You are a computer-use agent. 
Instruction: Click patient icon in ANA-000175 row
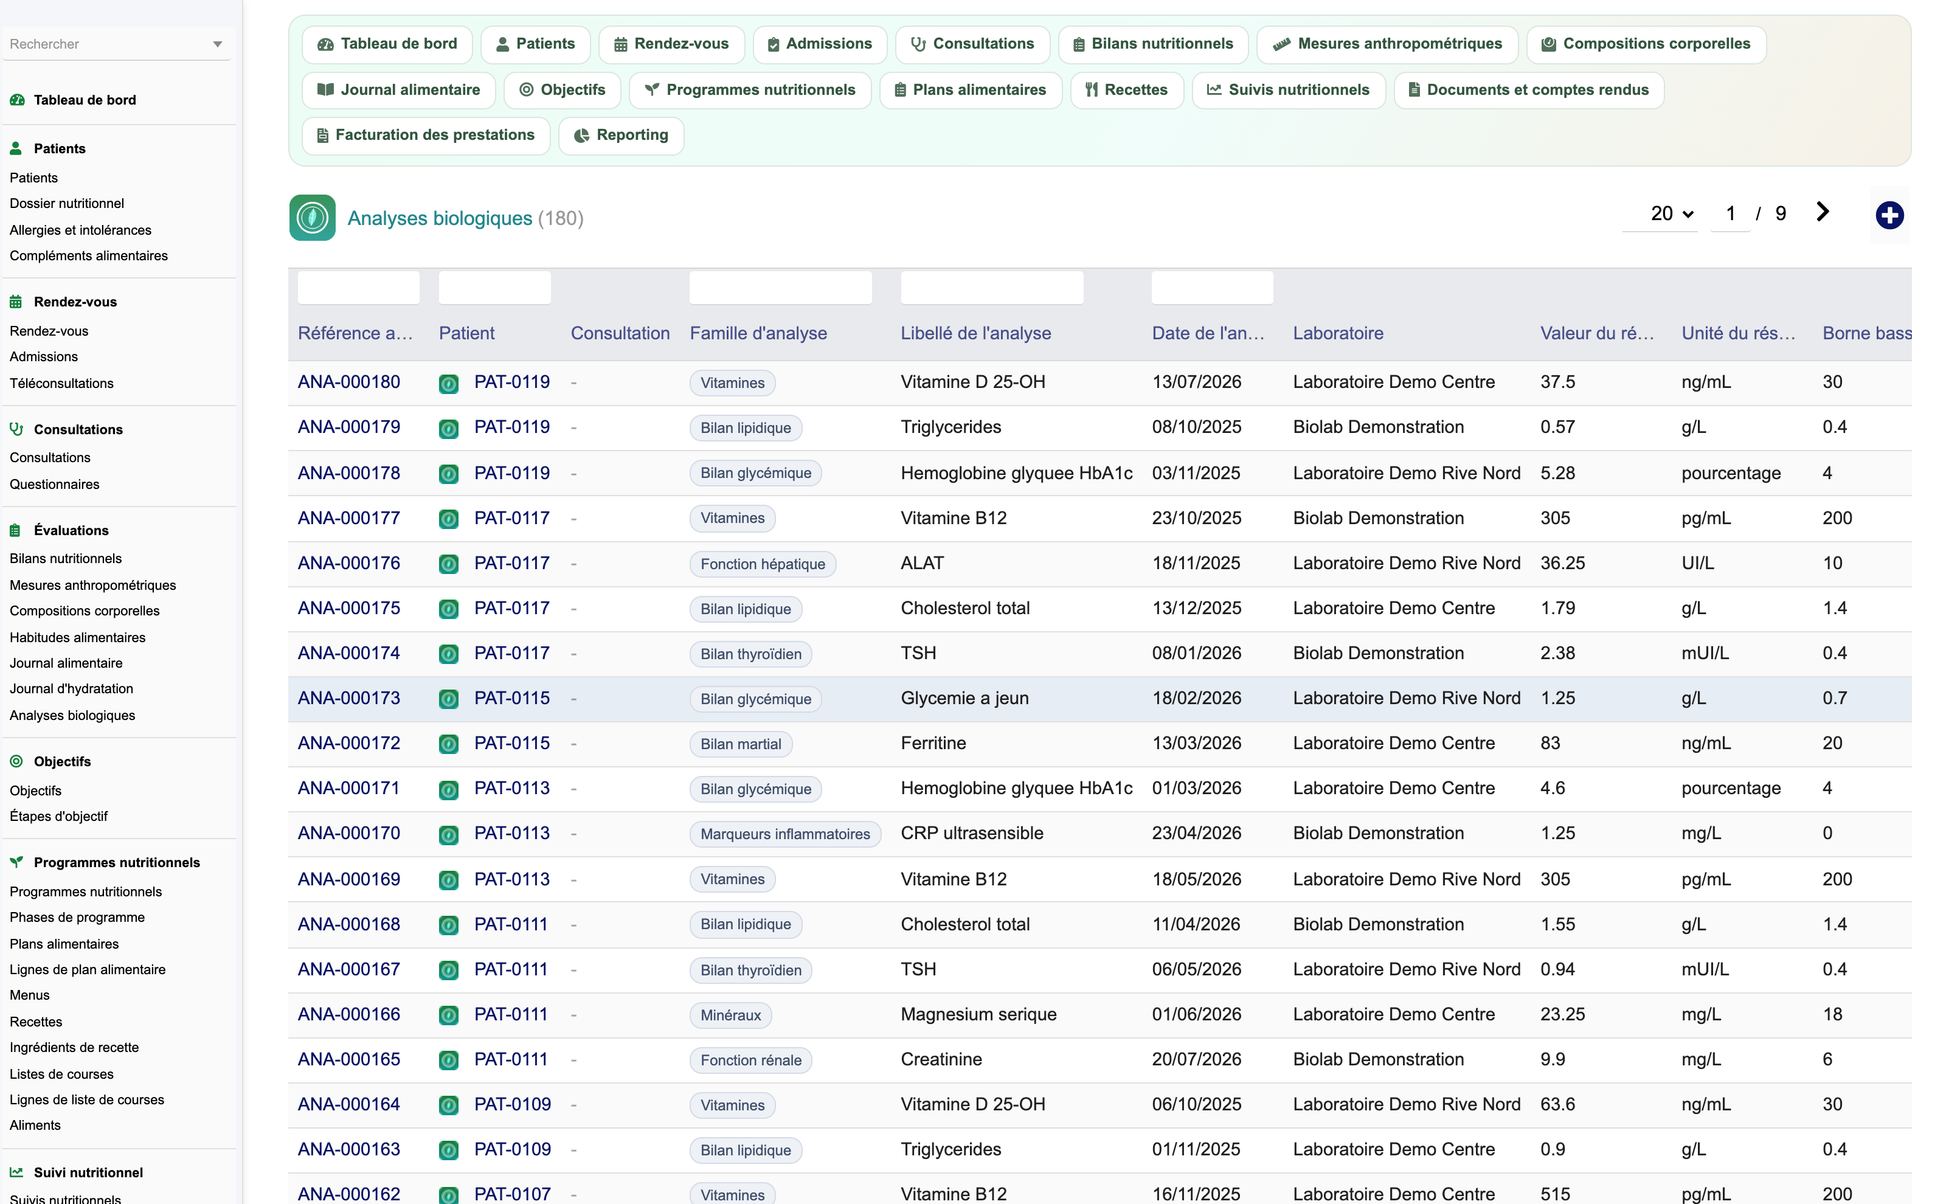449,609
